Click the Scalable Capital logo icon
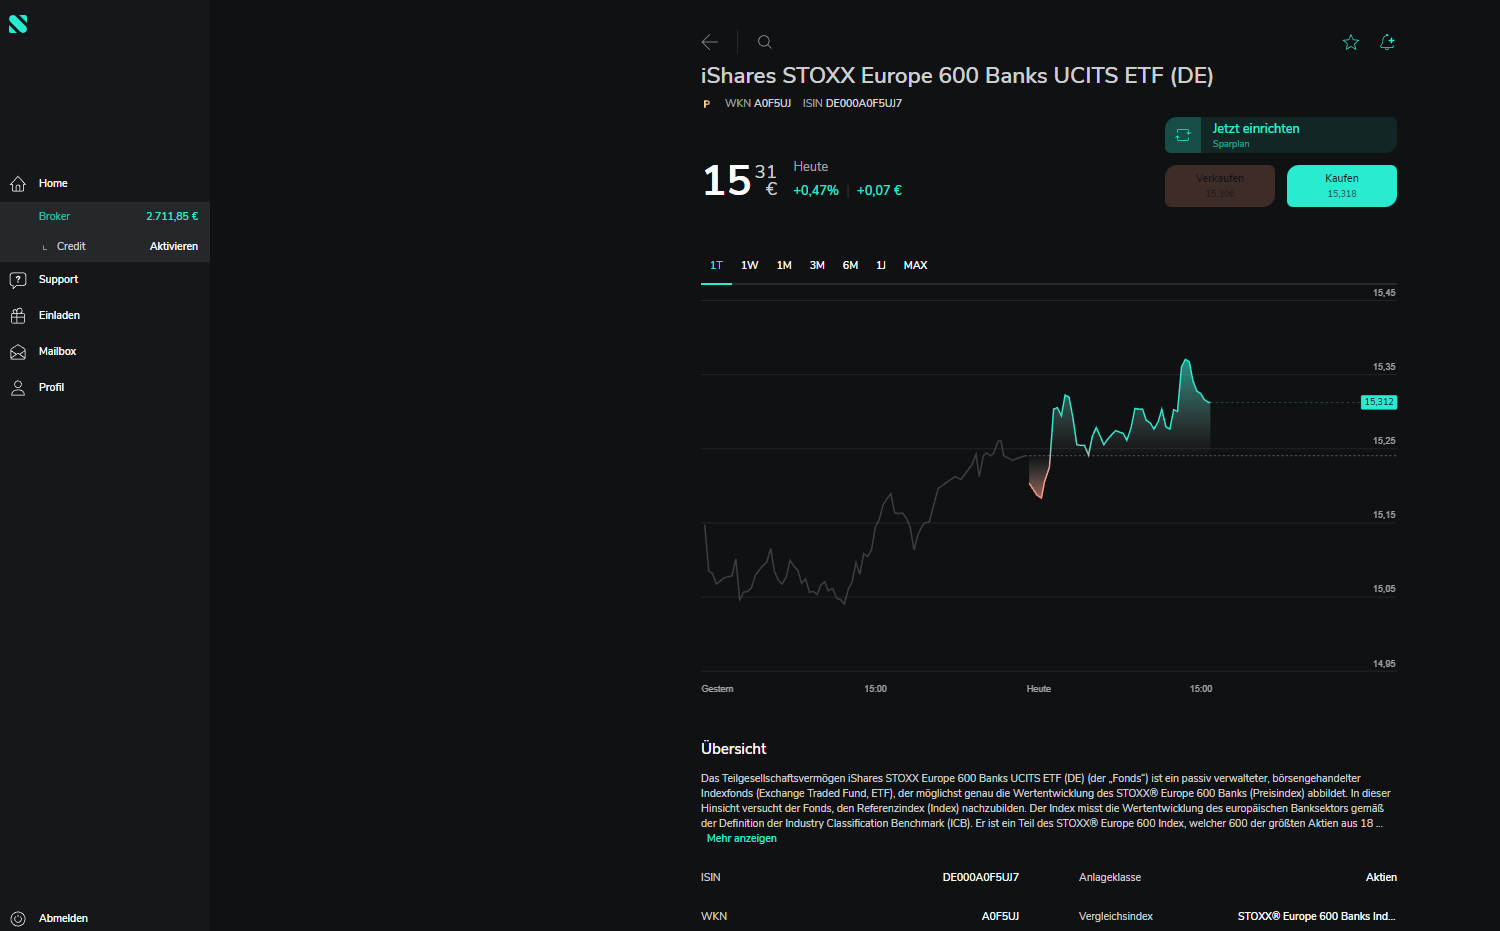Viewport: 1500px width, 931px height. [18, 24]
